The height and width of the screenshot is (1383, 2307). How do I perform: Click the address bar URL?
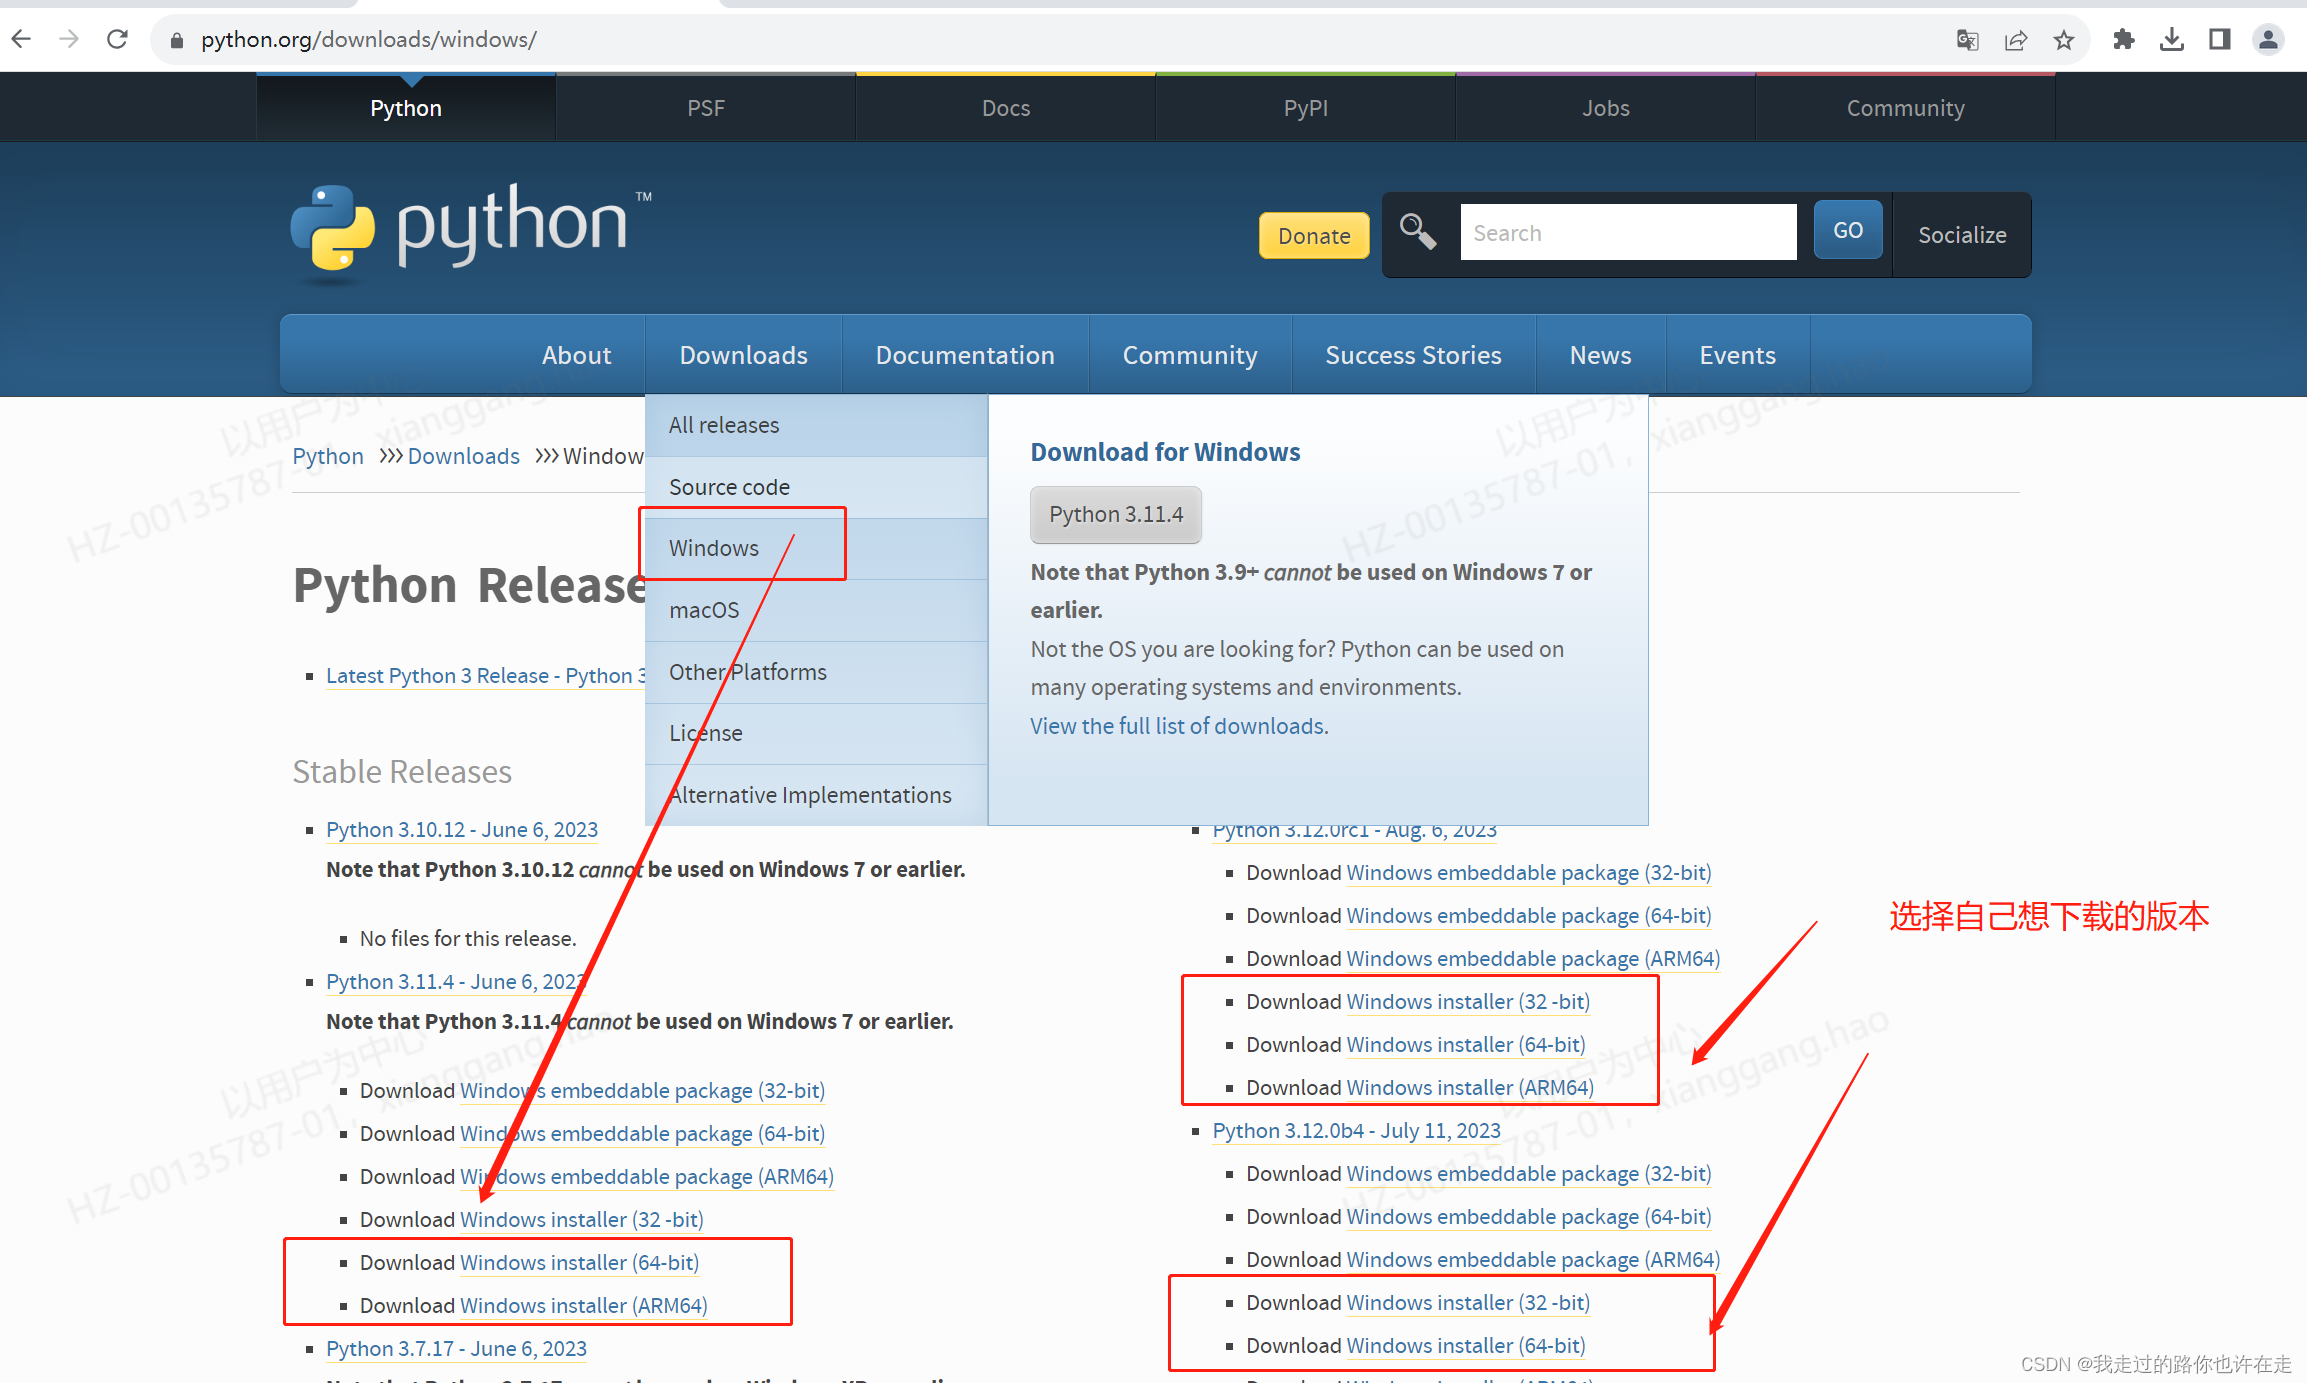pos(369,40)
